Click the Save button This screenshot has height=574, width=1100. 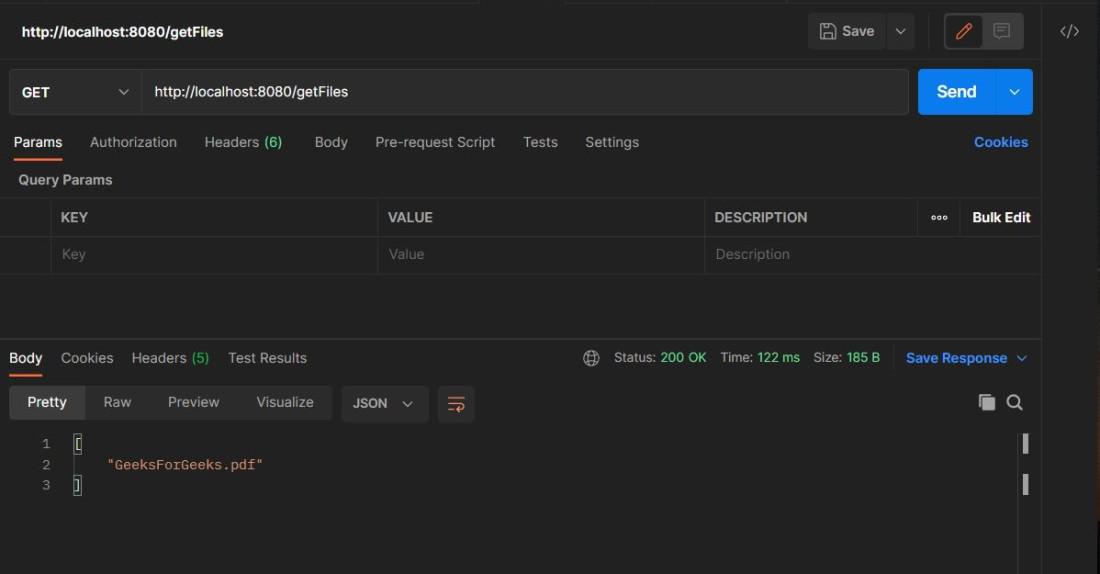click(847, 31)
